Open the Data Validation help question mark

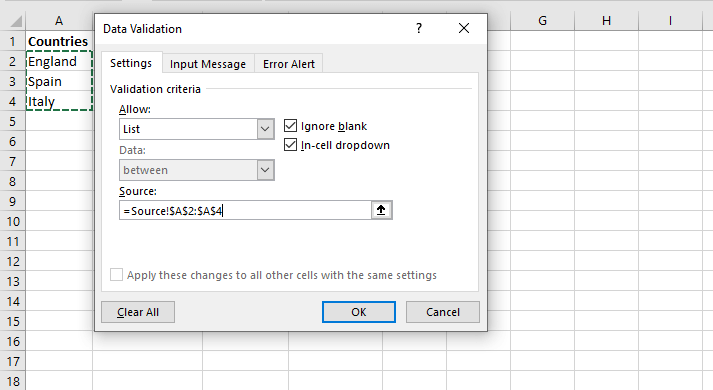pyautogui.click(x=419, y=28)
